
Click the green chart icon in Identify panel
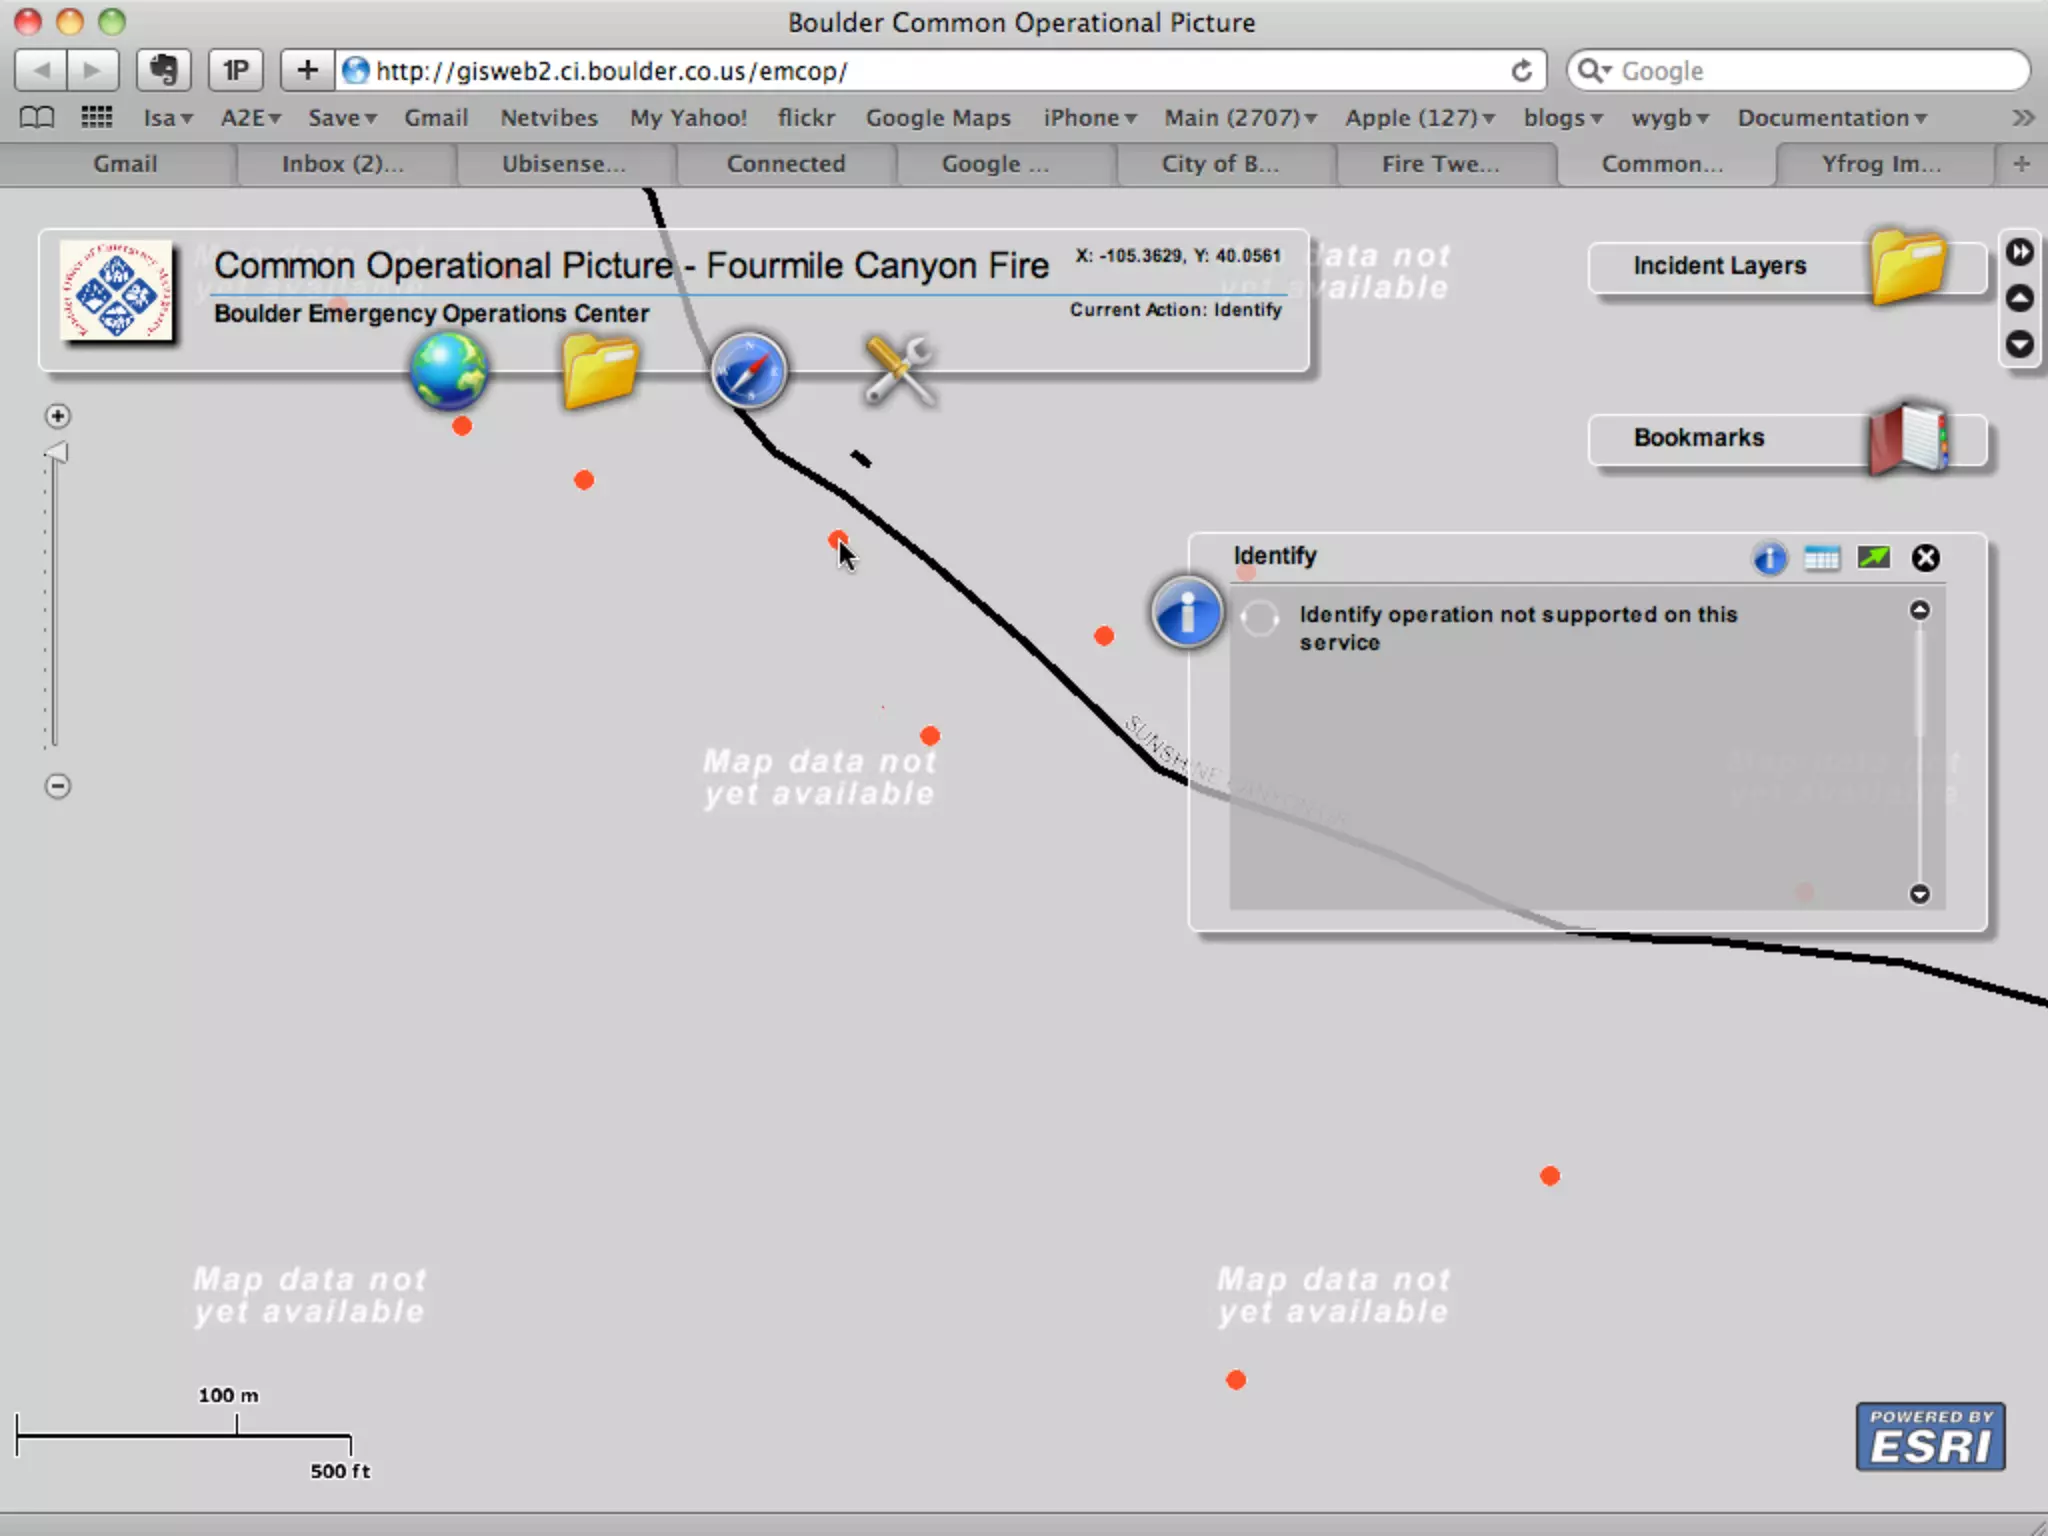1873,558
